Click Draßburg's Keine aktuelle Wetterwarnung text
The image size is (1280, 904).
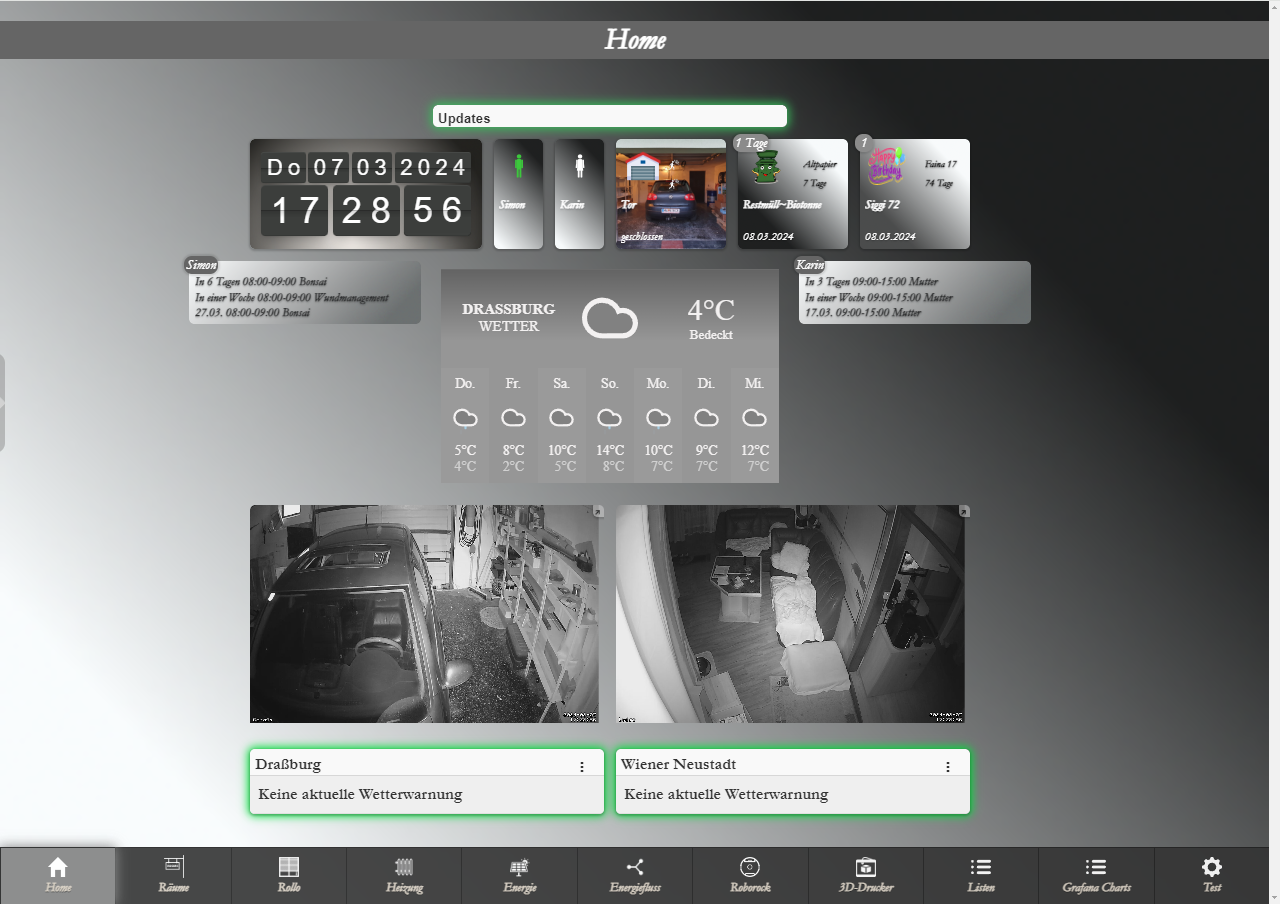(360, 795)
